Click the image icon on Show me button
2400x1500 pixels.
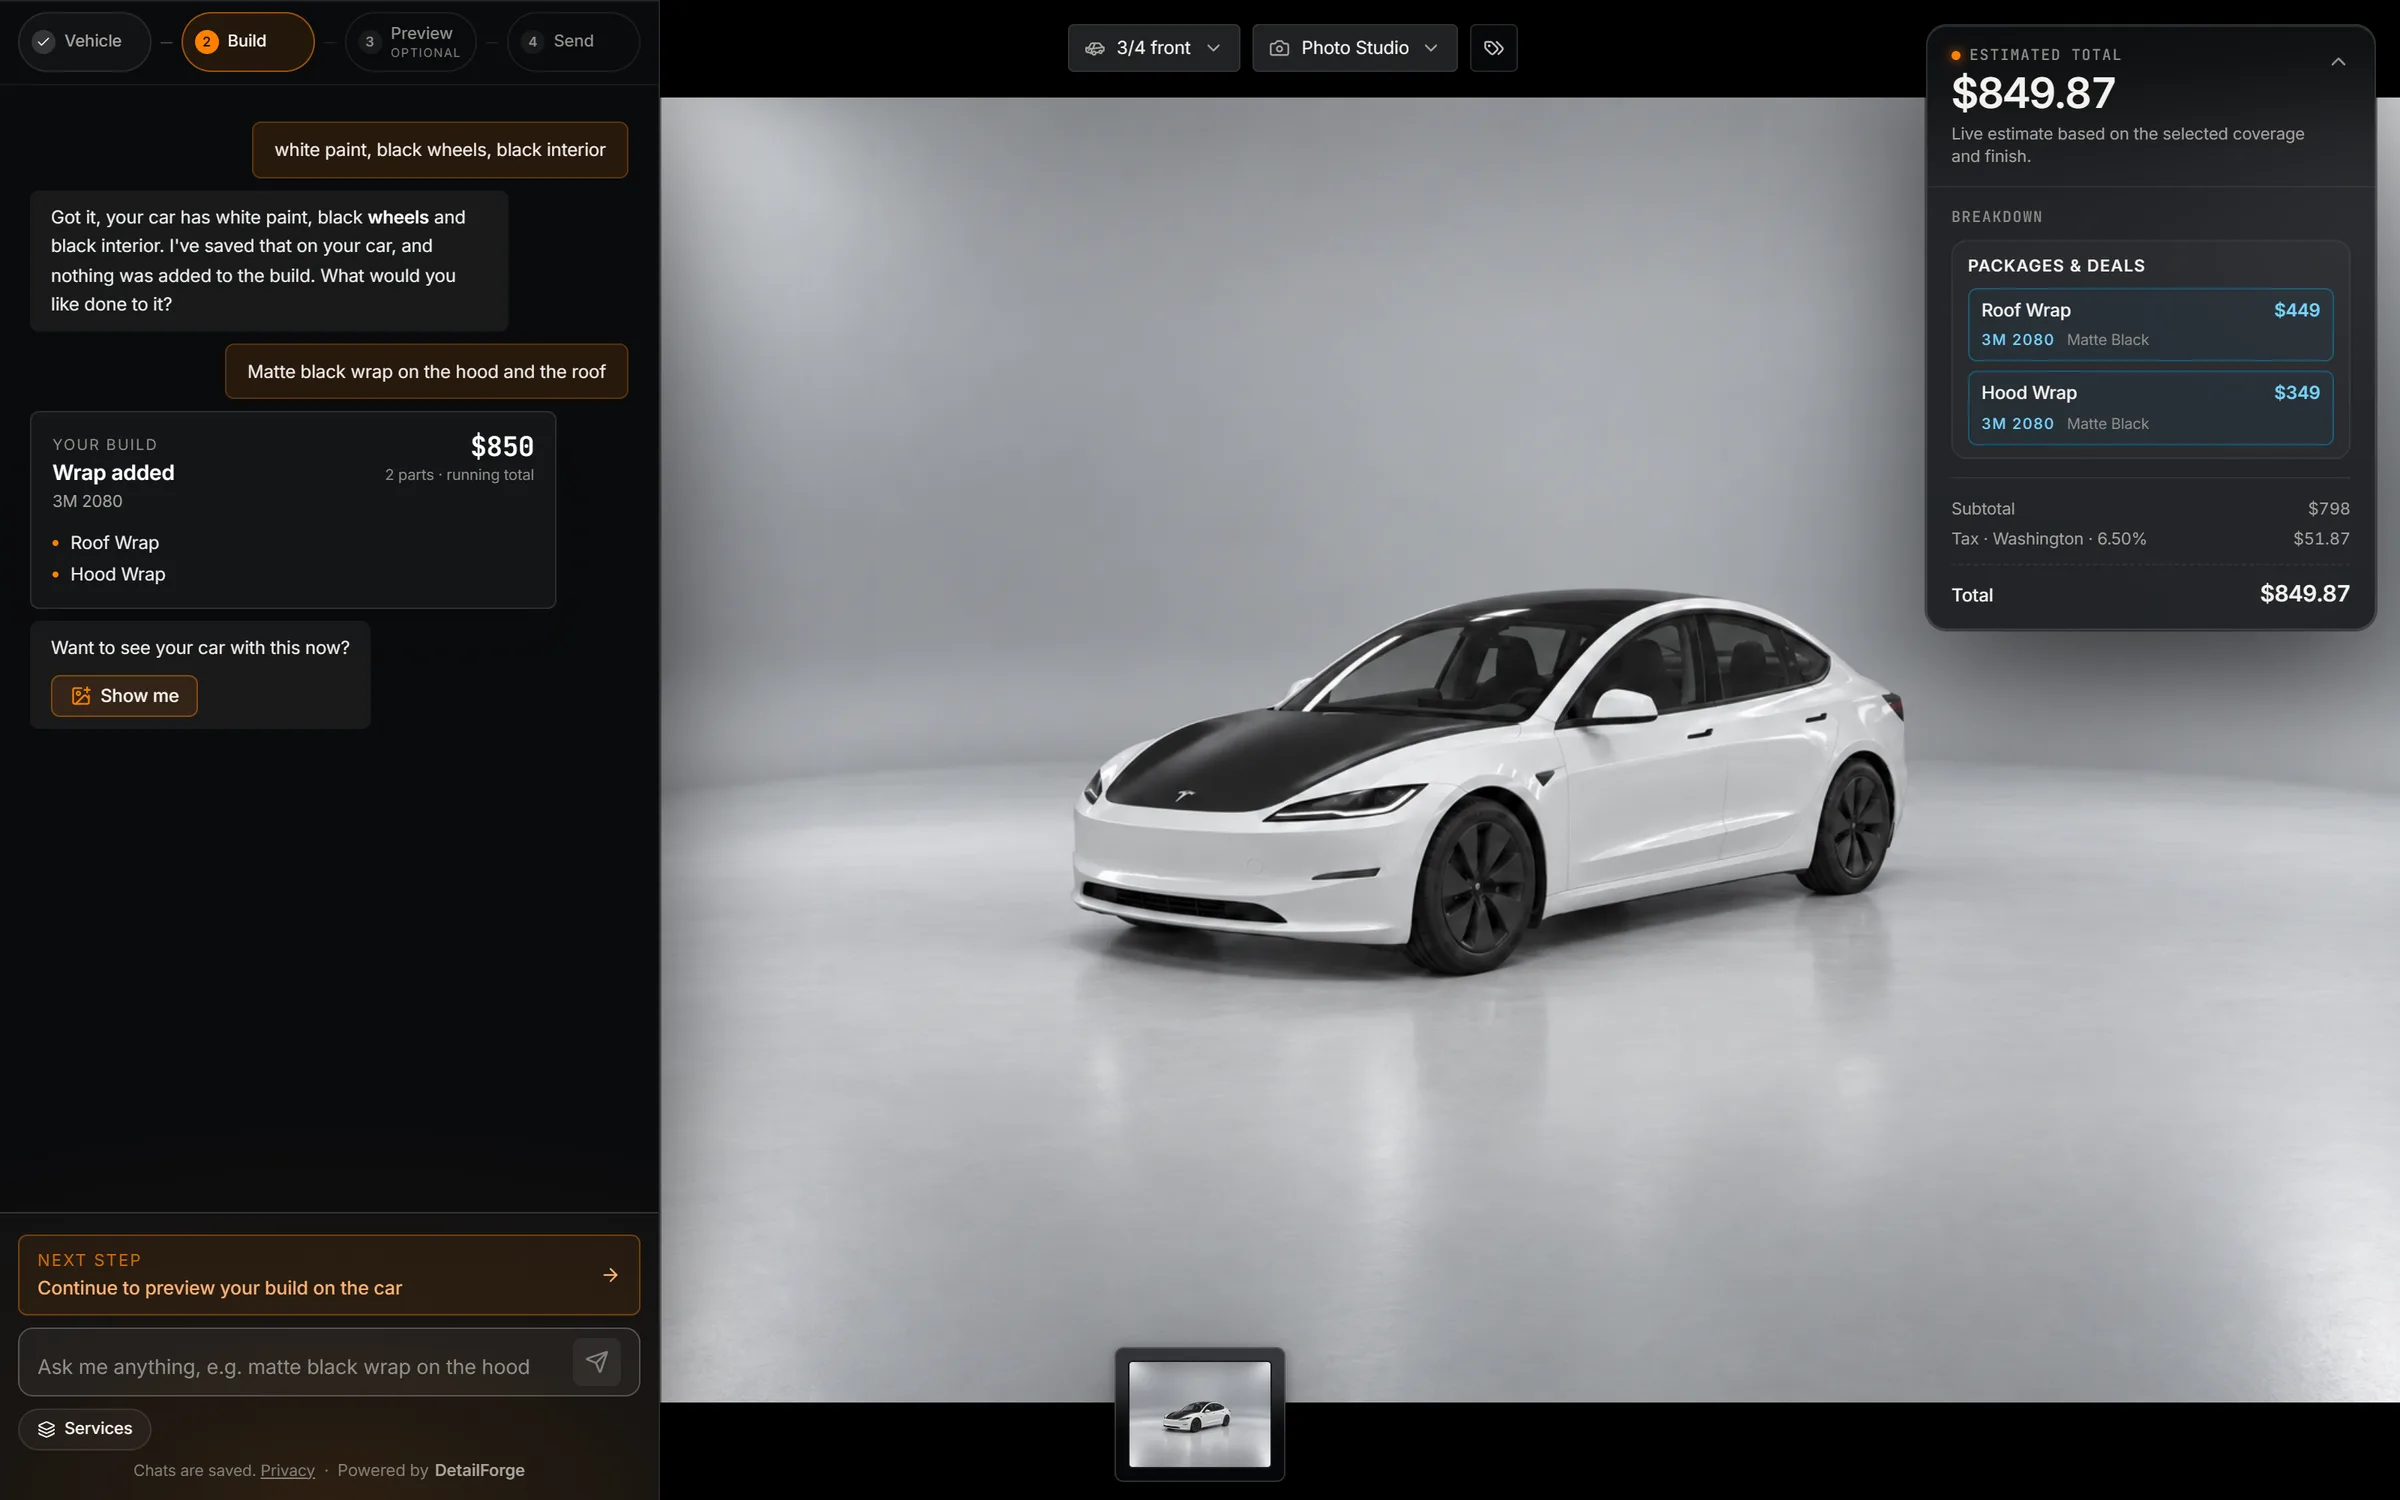click(x=81, y=696)
